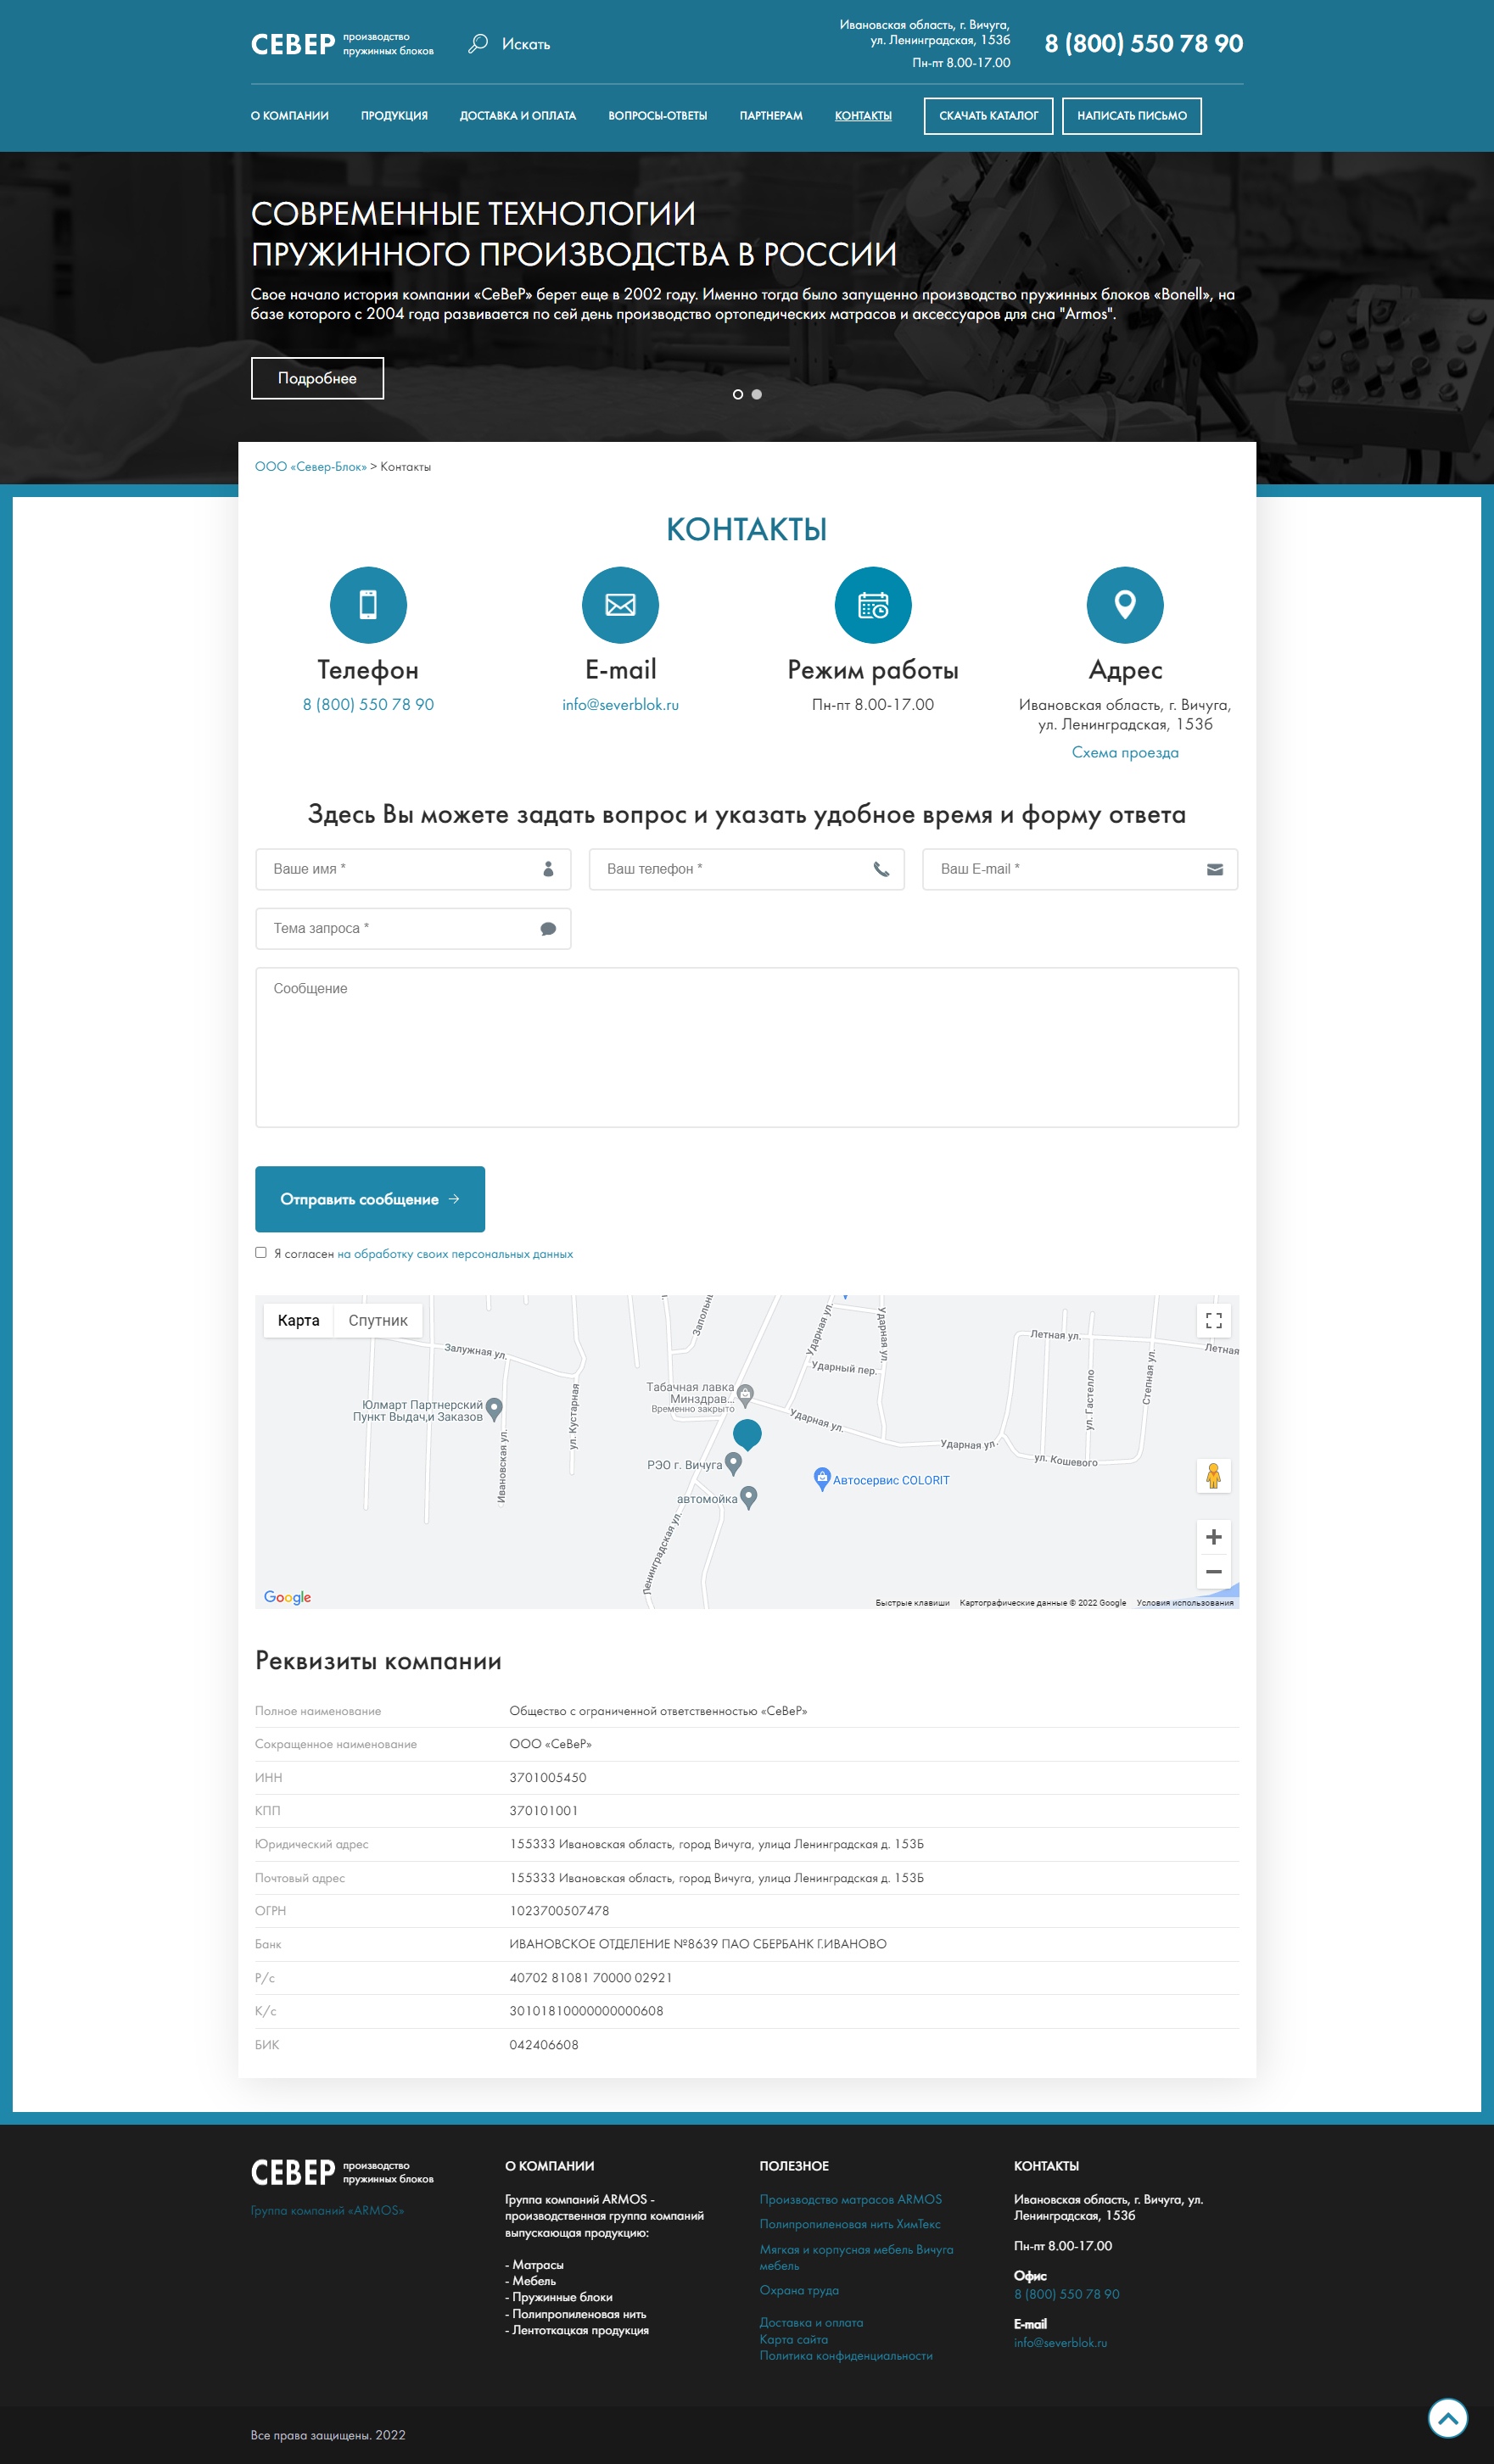Zoom out on the map

1213,1571
